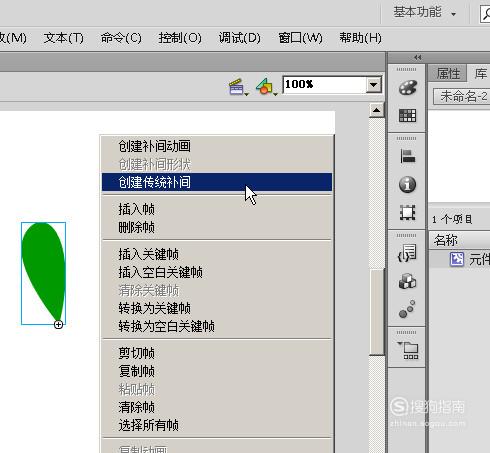Choose 创建补间动画 from context menu
Image resolution: width=490 pixels, height=453 pixels.
tap(217, 146)
